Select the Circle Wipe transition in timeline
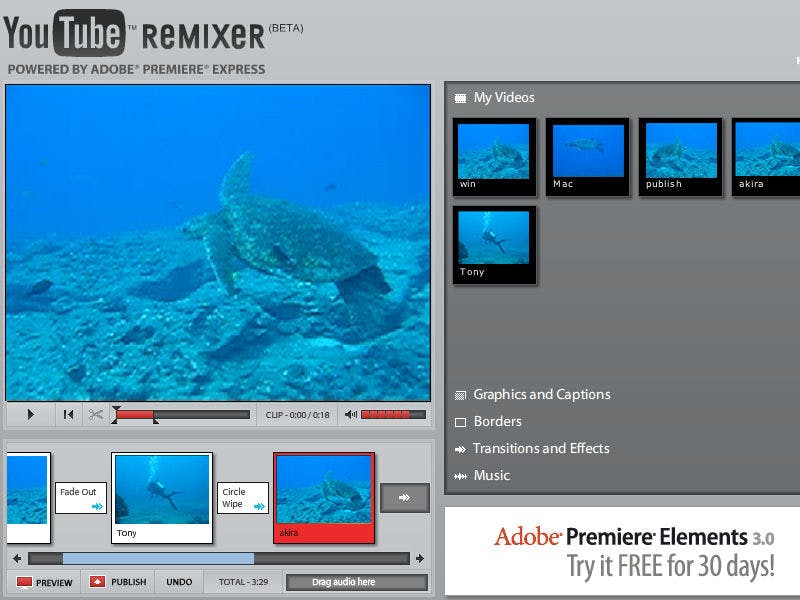 [x=243, y=497]
